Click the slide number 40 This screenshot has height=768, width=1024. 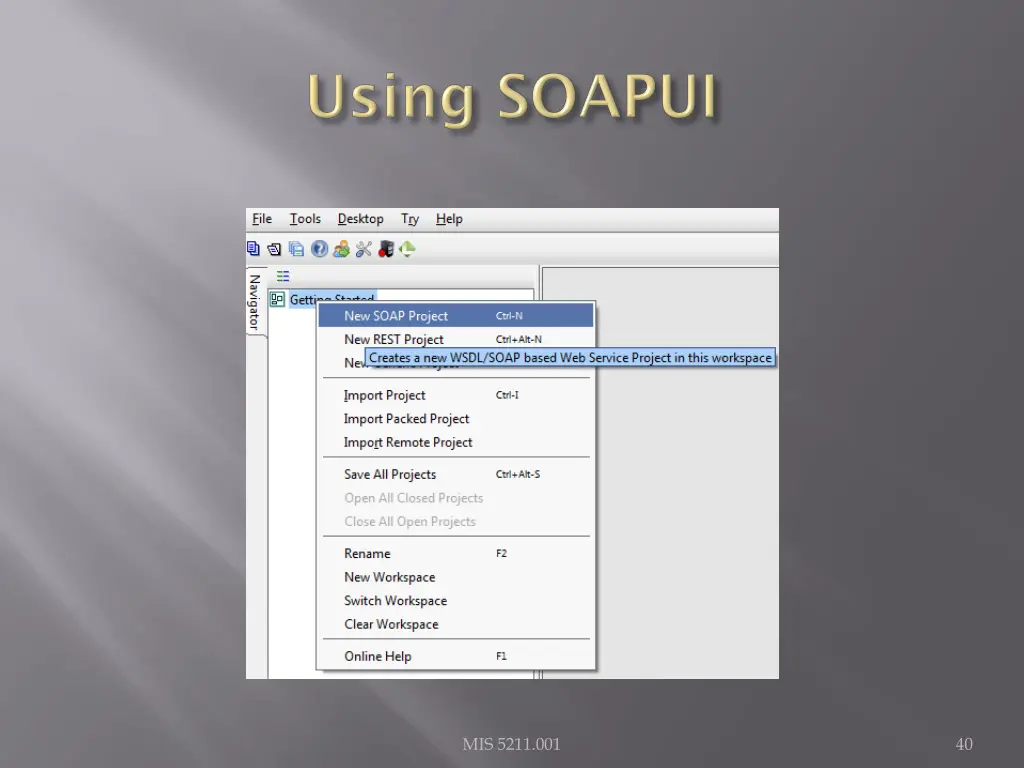point(964,744)
